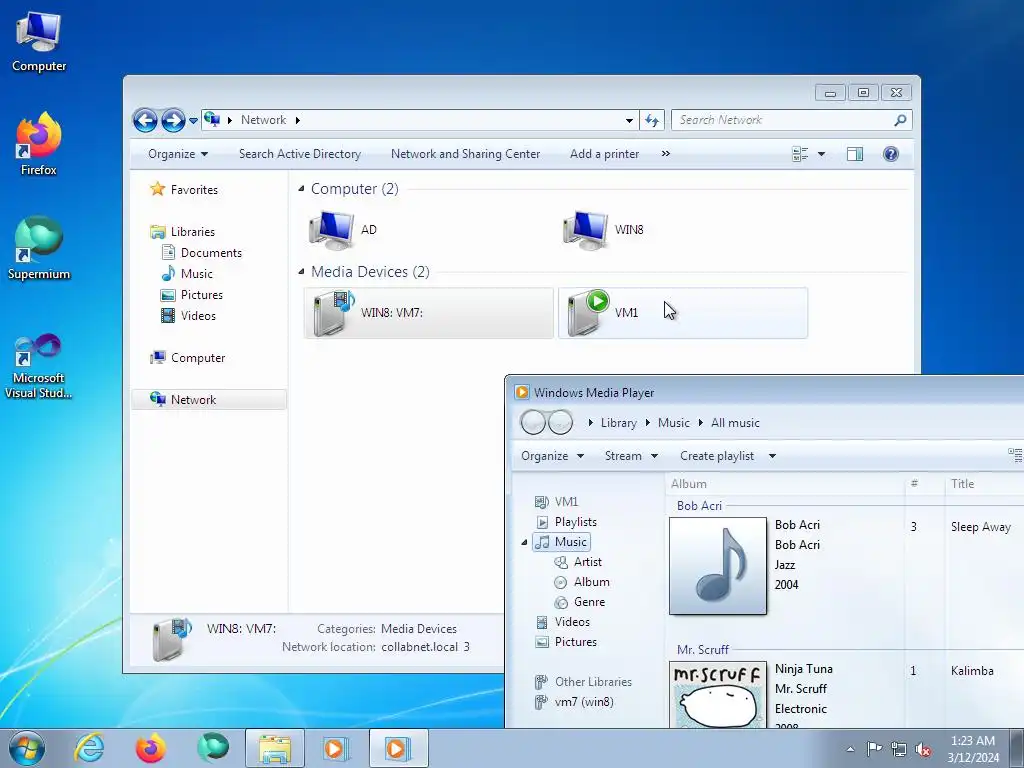Image resolution: width=1024 pixels, height=768 pixels.
Task: Open the AD computer icon in Network
Action: [332, 230]
